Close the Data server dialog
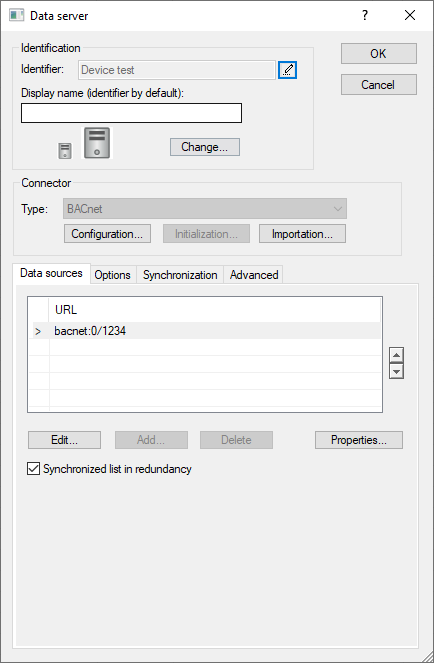This screenshot has height=663, width=434. coord(409,16)
